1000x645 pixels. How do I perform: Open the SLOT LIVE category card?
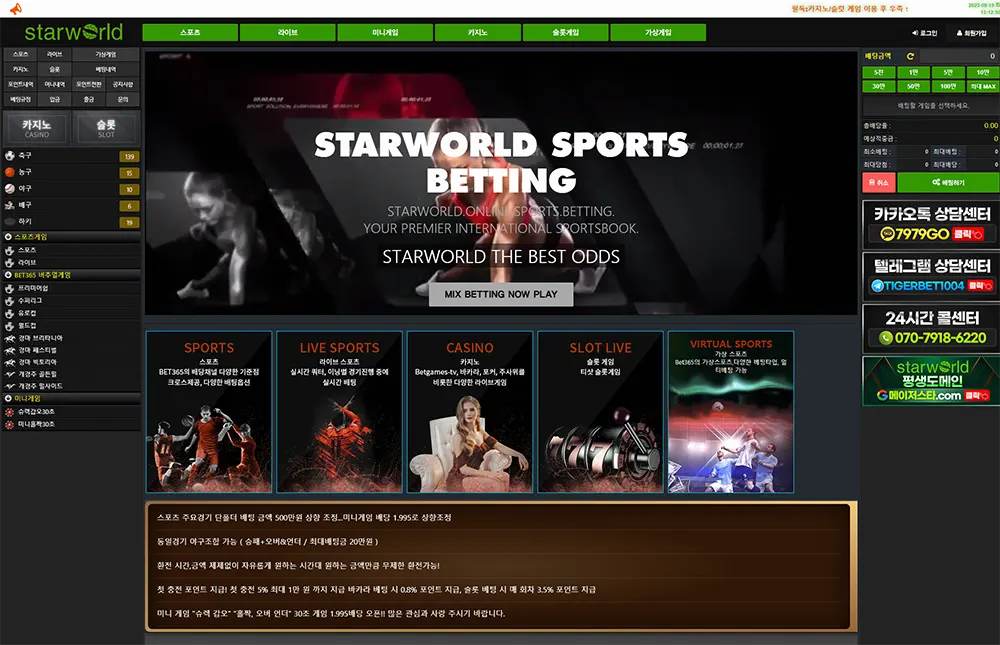click(x=600, y=412)
